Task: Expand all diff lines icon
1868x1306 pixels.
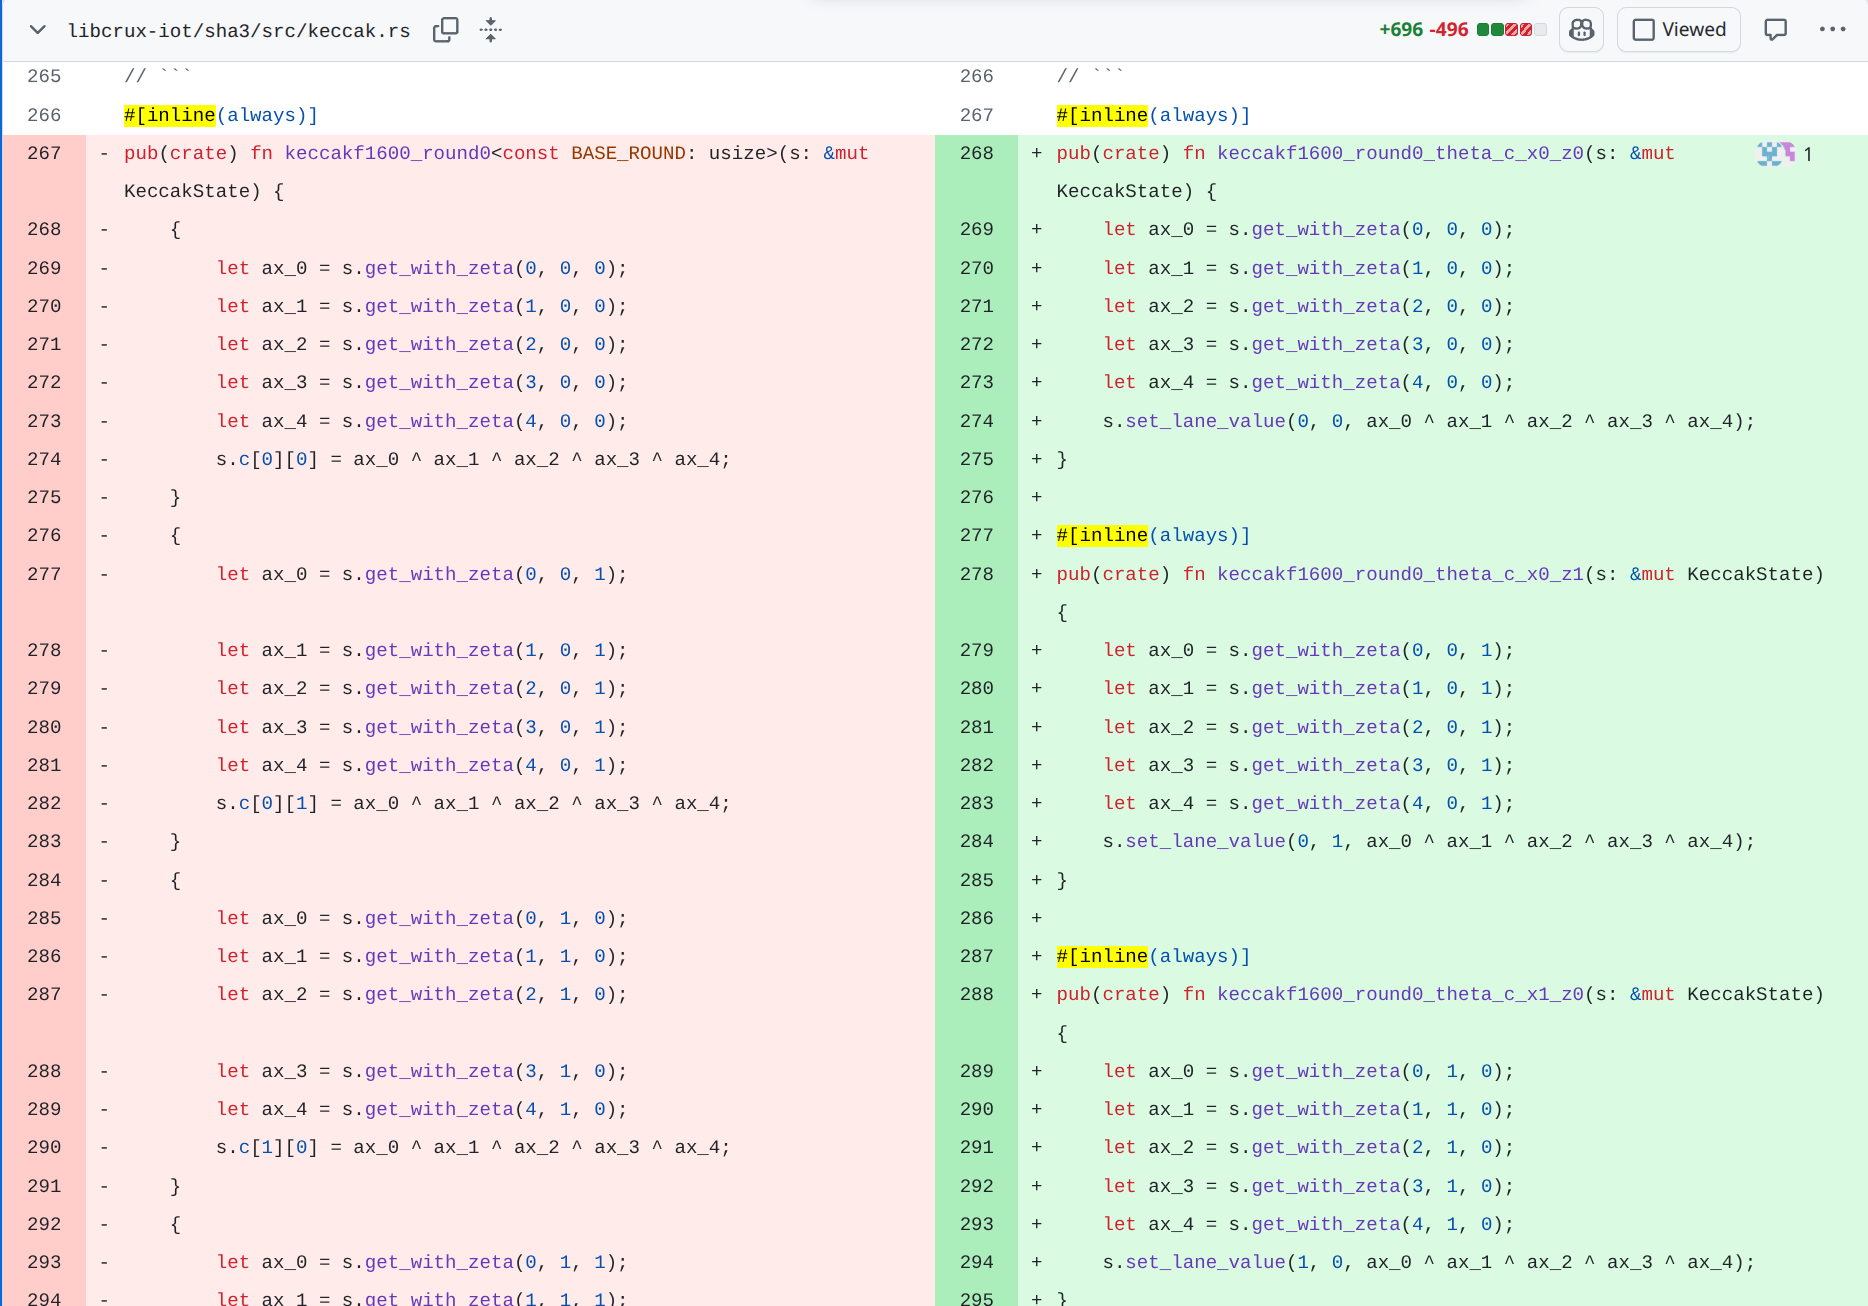Action: 491,30
